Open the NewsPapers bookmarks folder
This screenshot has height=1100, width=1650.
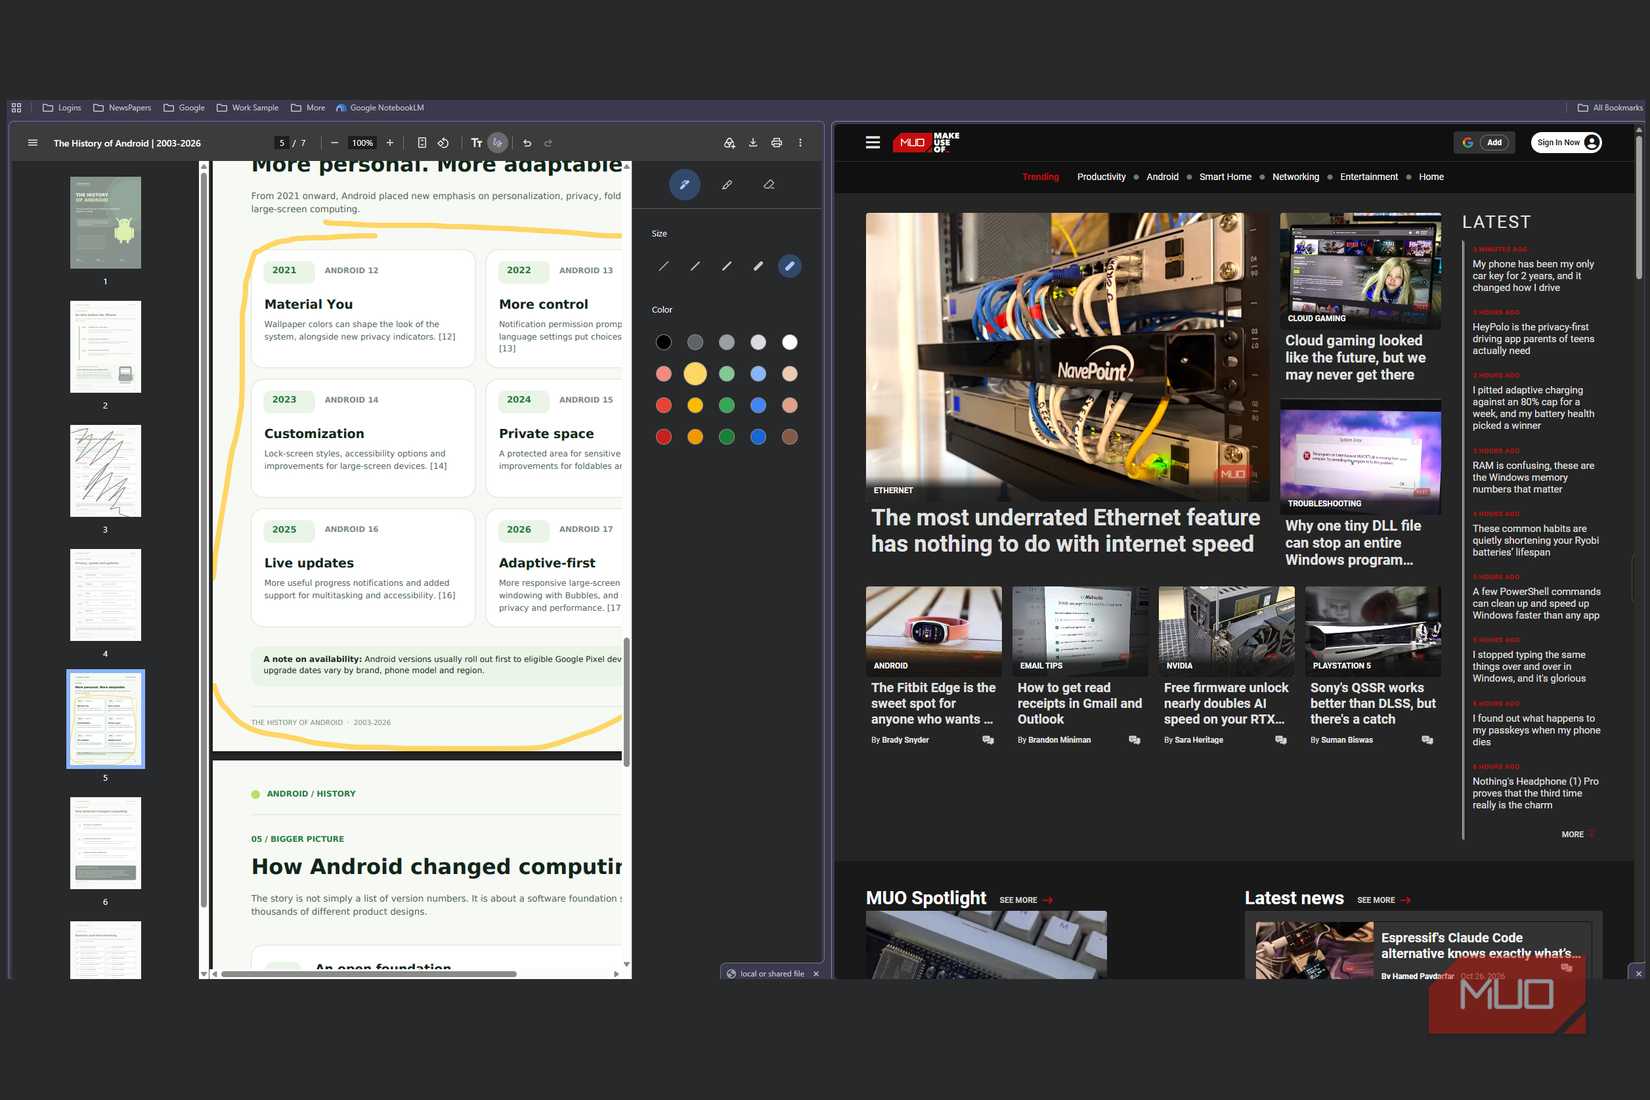tap(122, 108)
